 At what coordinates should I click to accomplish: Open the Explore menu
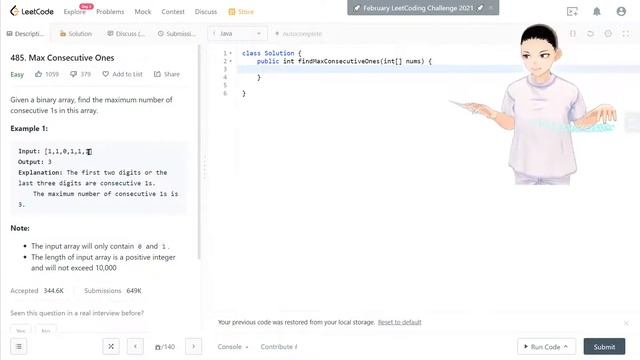pos(75,12)
